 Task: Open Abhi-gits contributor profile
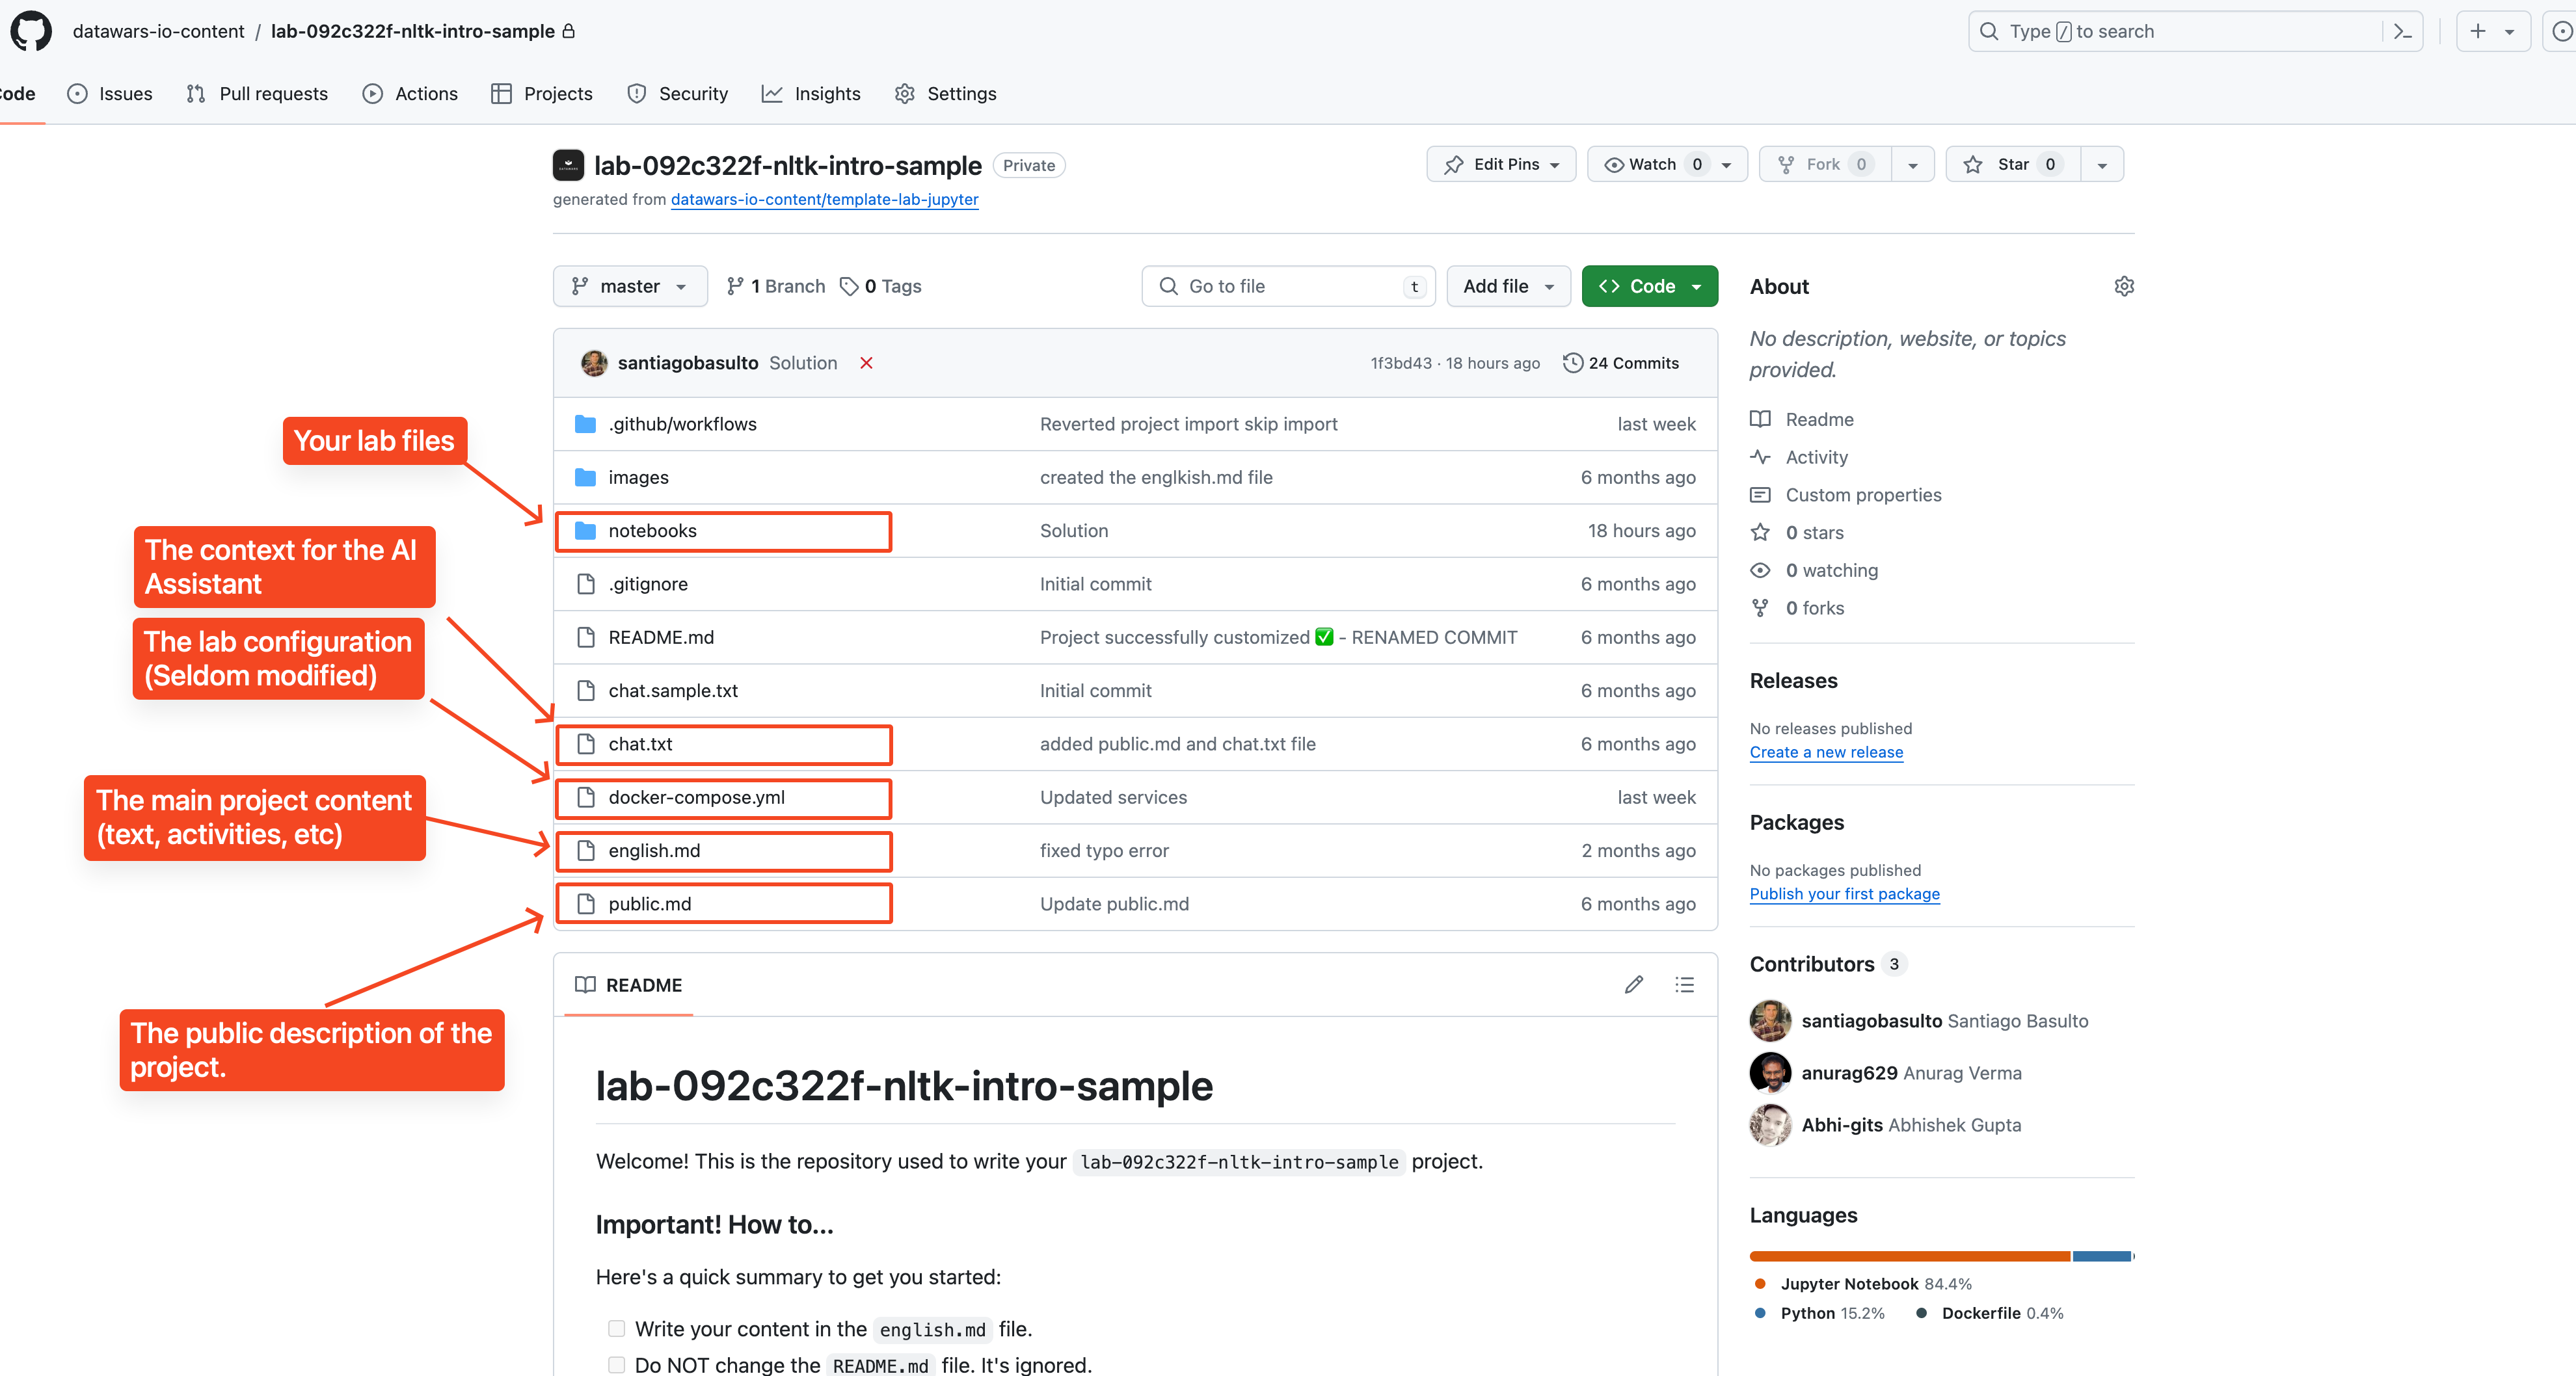(x=1842, y=1125)
